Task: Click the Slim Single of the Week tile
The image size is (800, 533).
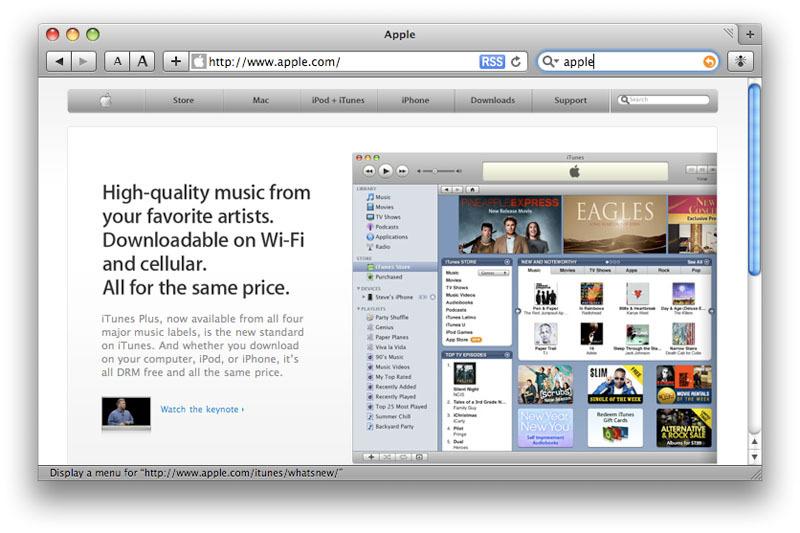Action: coord(615,384)
